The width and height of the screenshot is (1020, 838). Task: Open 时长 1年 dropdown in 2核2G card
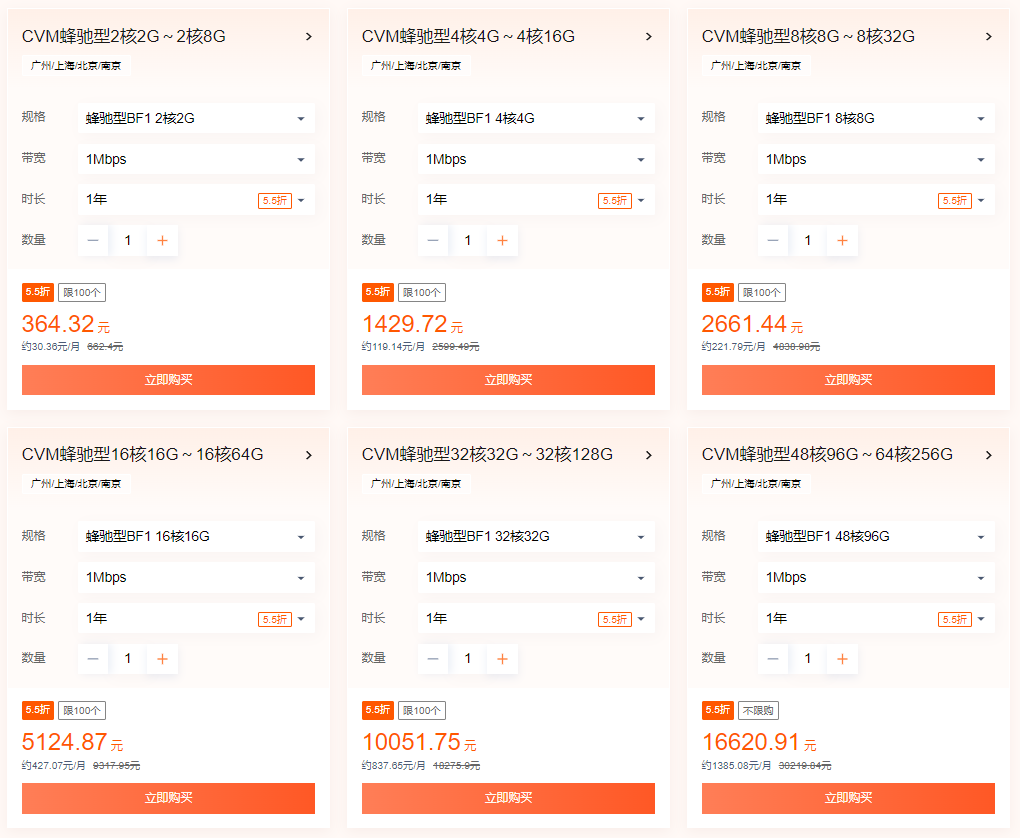pyautogui.click(x=196, y=200)
